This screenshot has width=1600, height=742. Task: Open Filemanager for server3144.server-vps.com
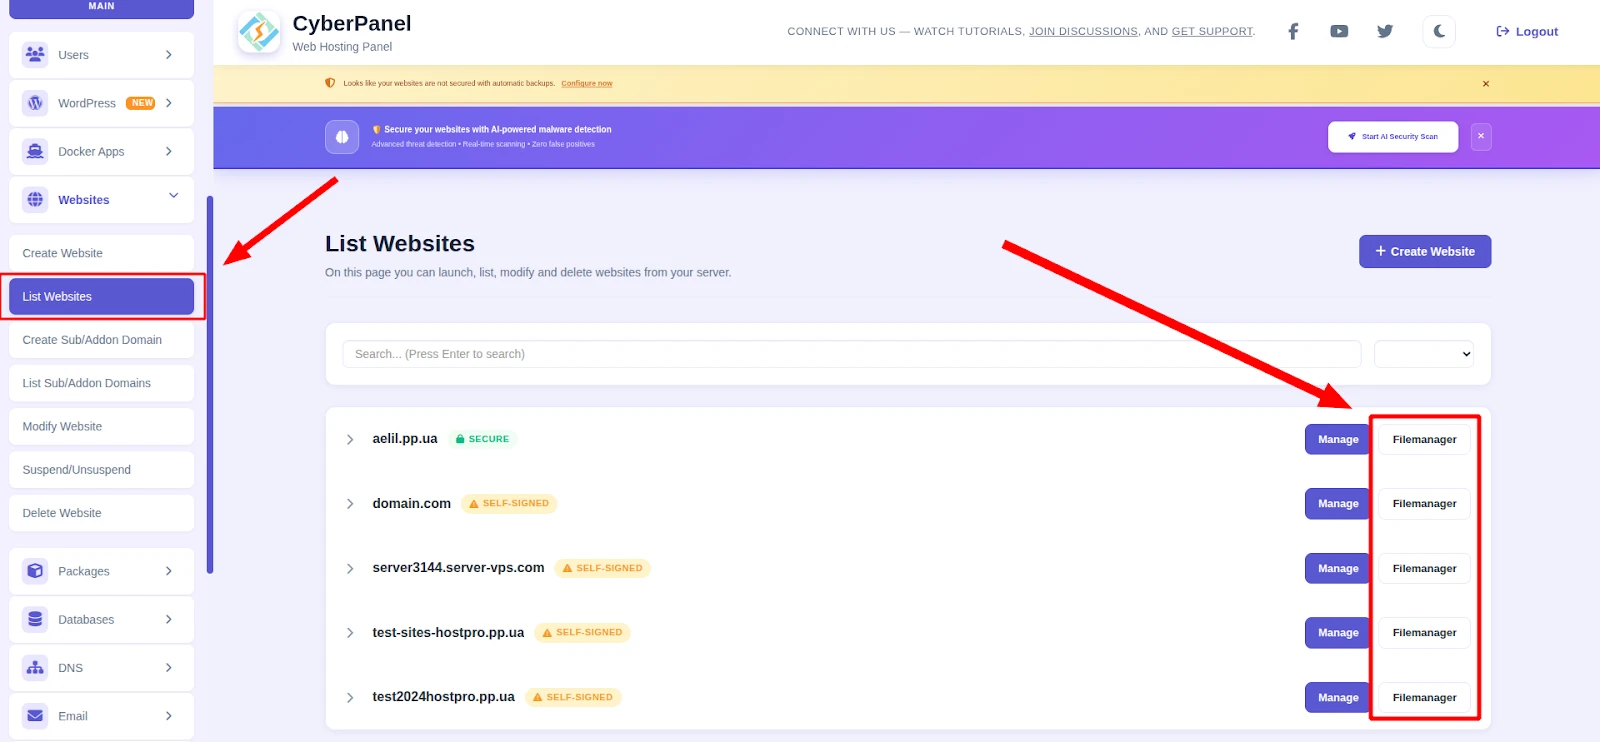1424,568
